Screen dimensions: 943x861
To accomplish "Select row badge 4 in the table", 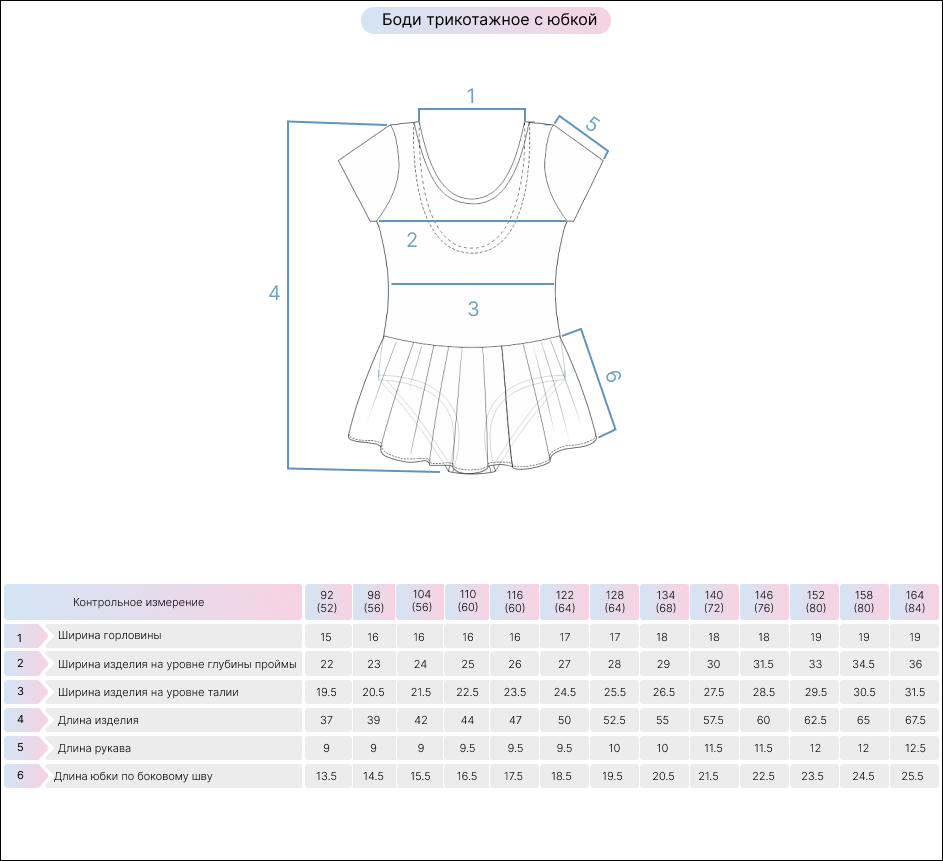I will 22,720.
